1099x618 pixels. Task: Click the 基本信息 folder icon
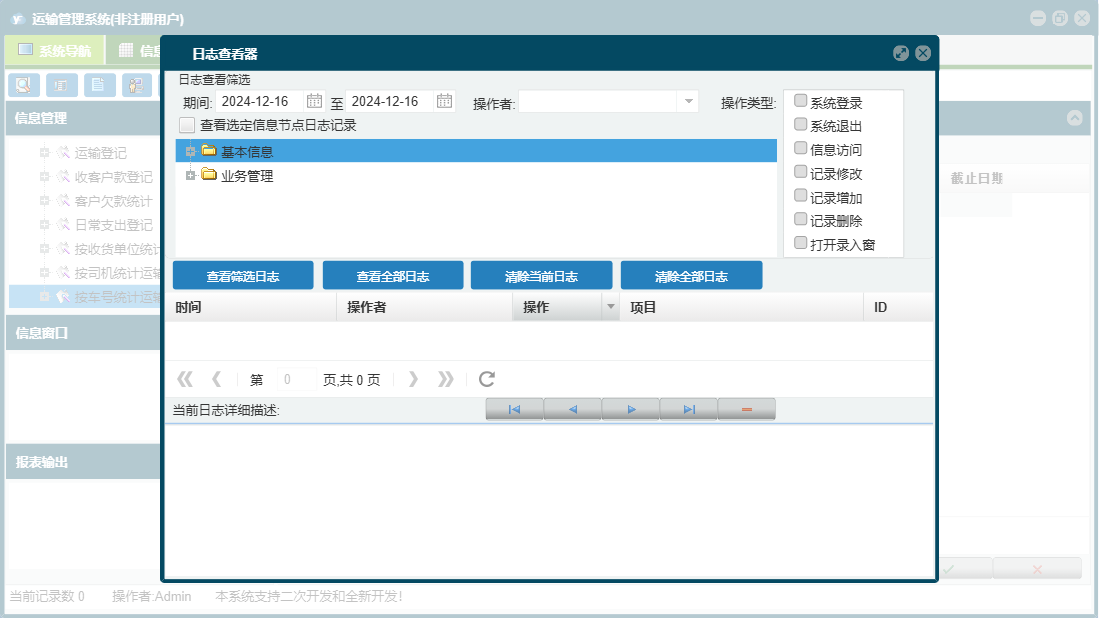click(x=209, y=150)
